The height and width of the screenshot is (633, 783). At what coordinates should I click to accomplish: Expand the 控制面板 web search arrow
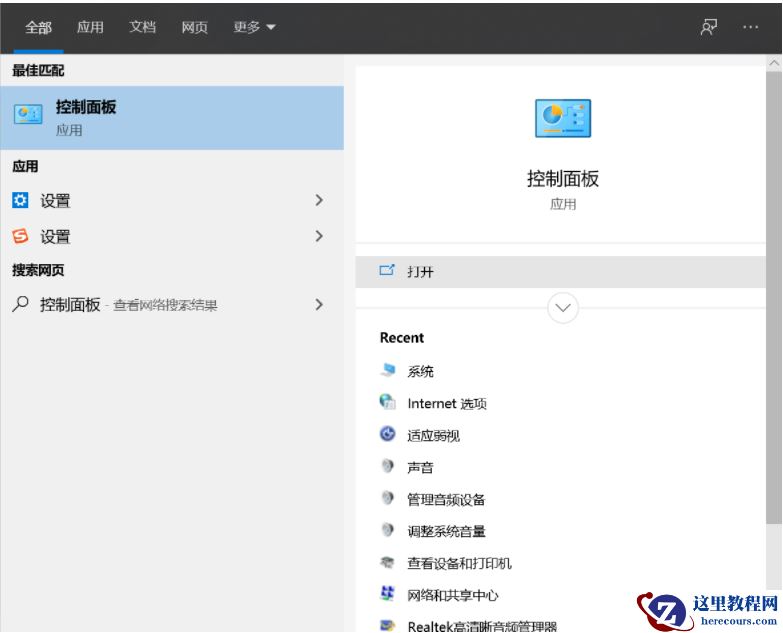coord(319,304)
